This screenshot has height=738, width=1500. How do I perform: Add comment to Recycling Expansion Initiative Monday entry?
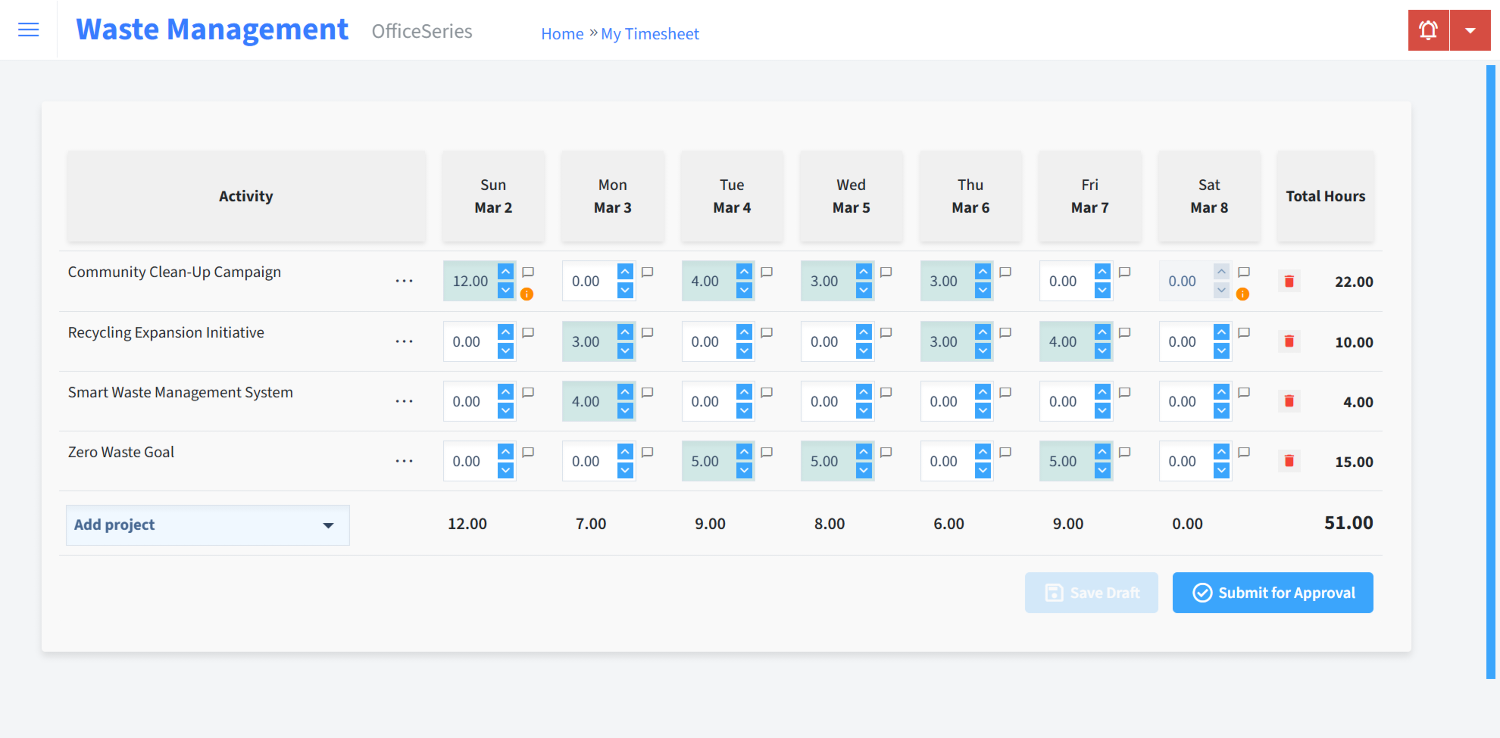point(647,332)
